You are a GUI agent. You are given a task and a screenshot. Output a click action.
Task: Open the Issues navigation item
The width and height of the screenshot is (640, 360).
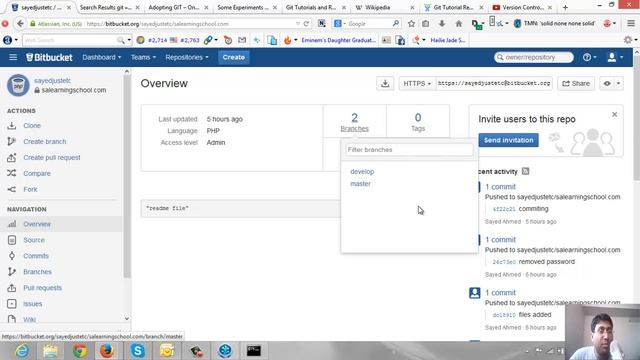(33, 304)
